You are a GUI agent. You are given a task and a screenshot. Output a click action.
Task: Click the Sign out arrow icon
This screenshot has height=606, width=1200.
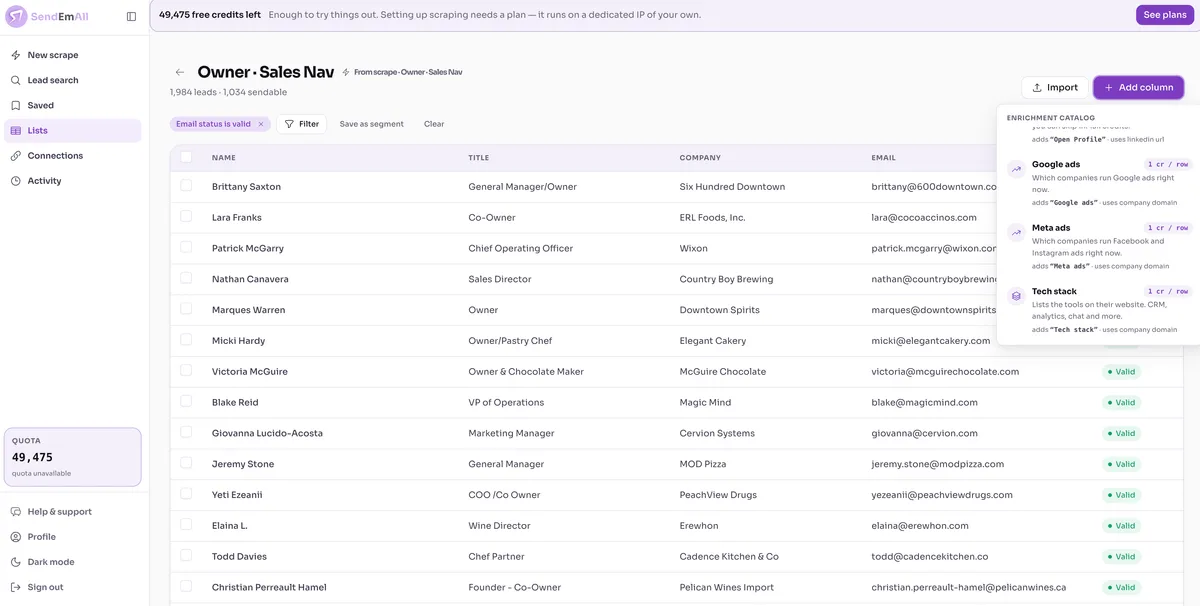(16, 587)
